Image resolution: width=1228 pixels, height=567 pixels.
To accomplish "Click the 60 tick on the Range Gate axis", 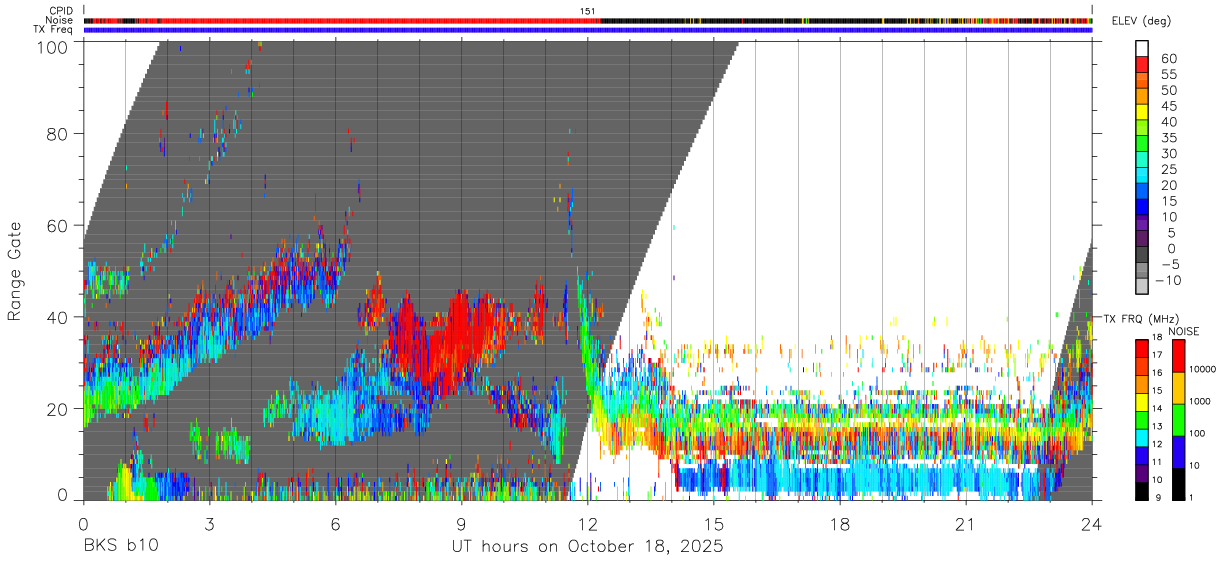I will pos(58,225).
